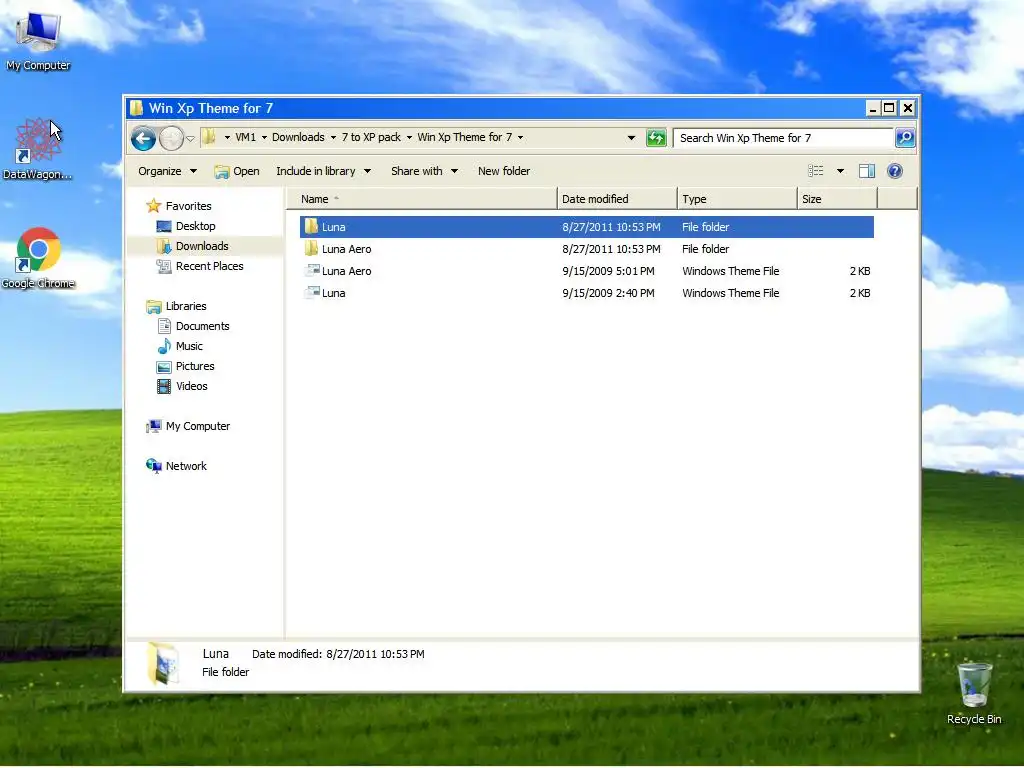Open Include in library menu

(323, 171)
